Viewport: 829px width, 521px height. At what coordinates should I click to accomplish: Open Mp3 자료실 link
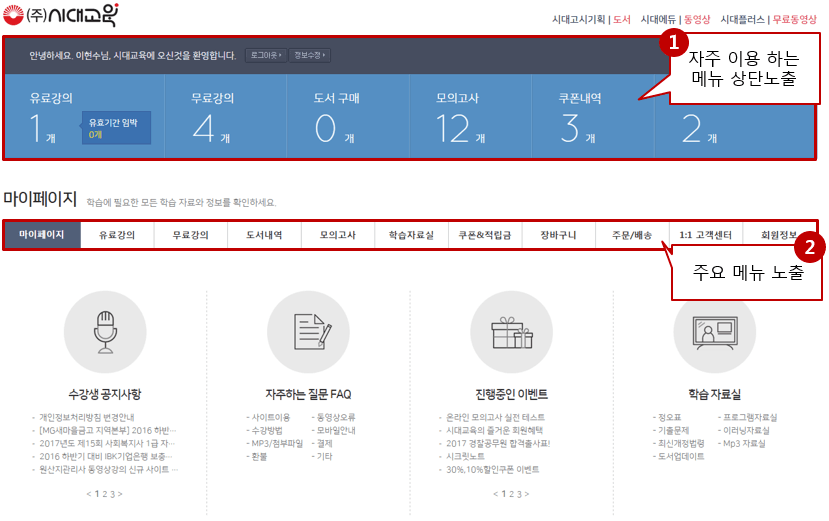tap(744, 443)
